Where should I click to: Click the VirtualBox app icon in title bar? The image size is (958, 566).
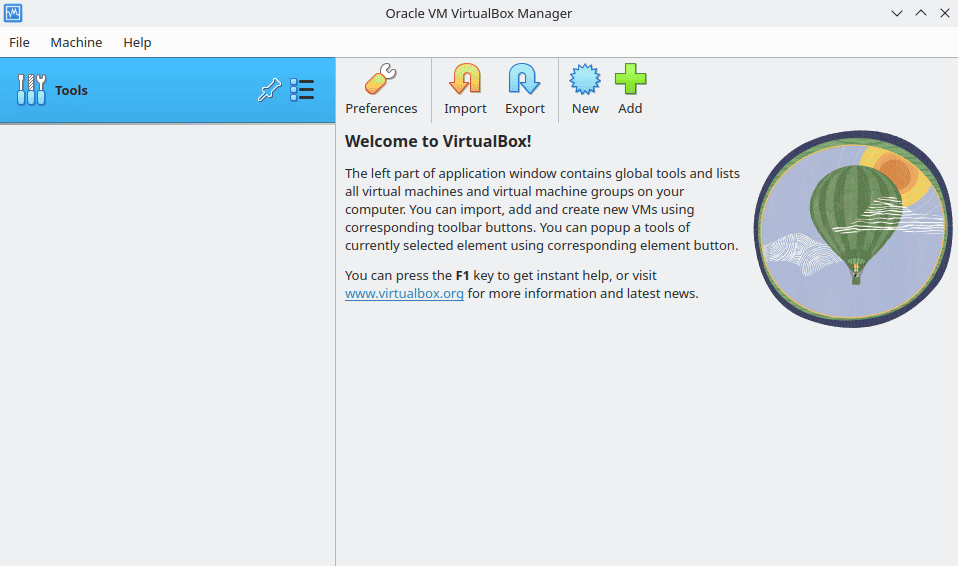13,13
